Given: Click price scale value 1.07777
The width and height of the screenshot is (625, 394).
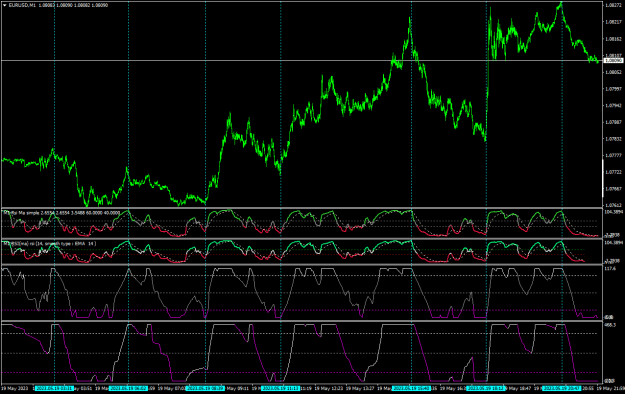Looking at the screenshot, I should 613,155.
